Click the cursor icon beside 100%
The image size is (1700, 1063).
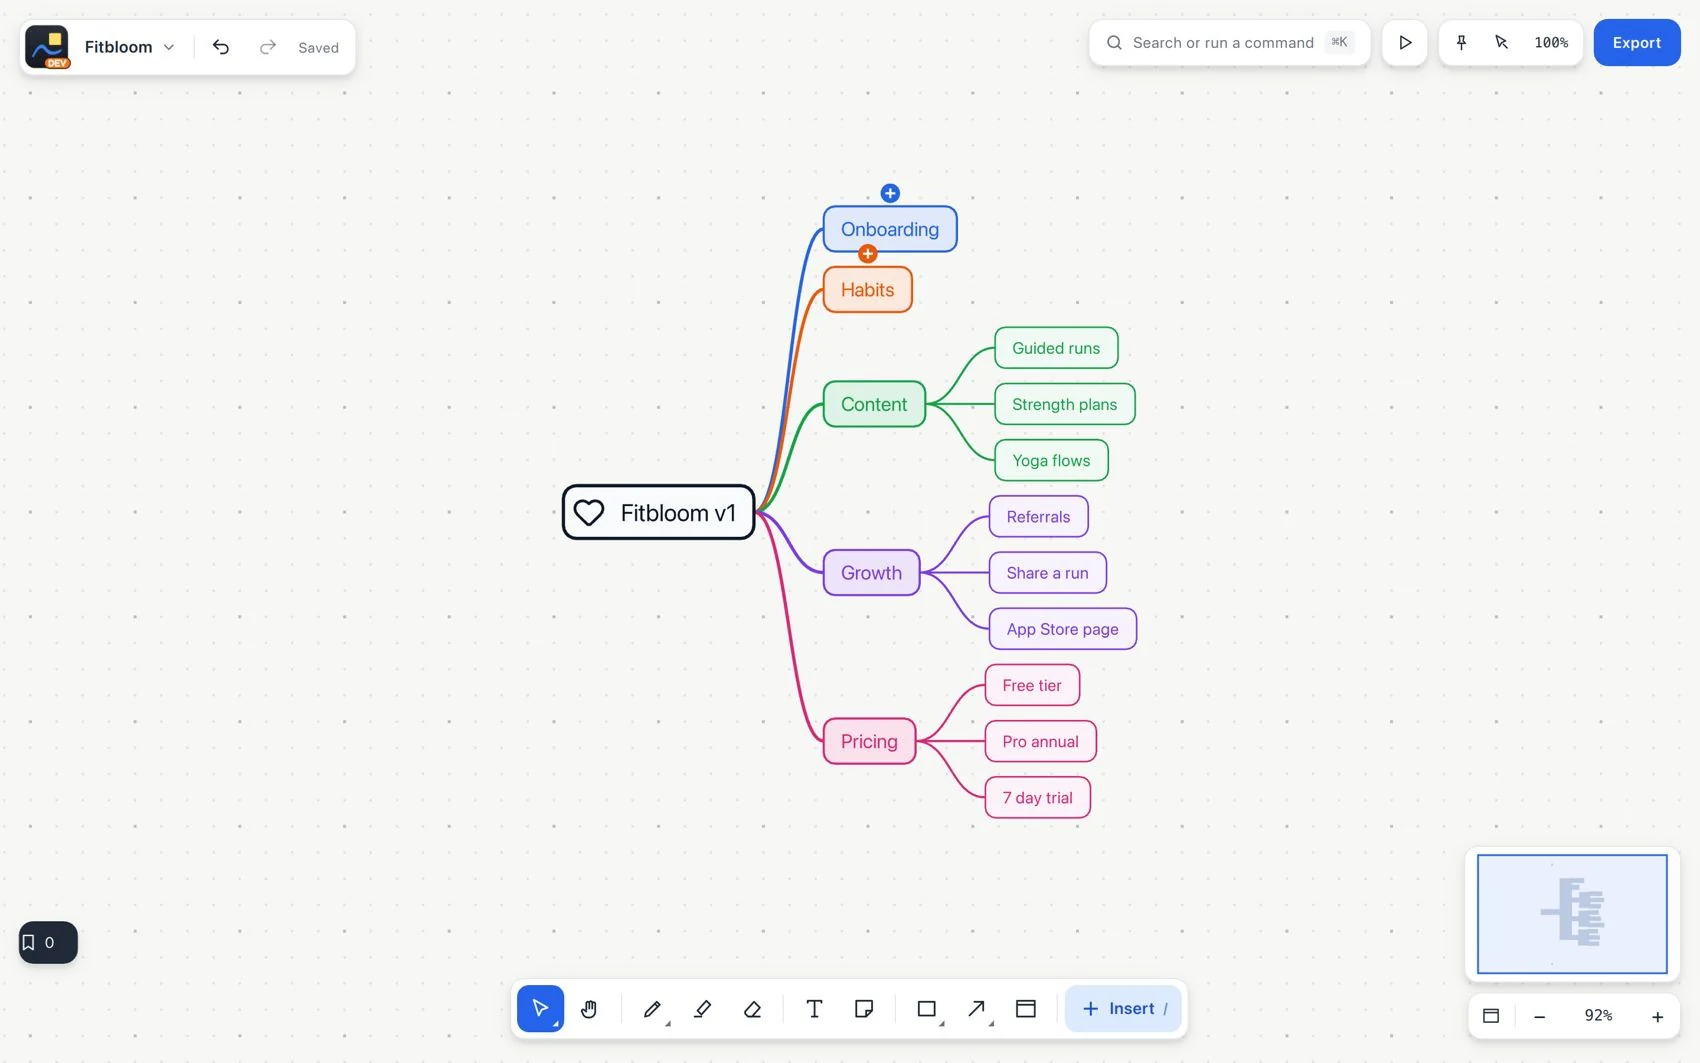[x=1501, y=42]
